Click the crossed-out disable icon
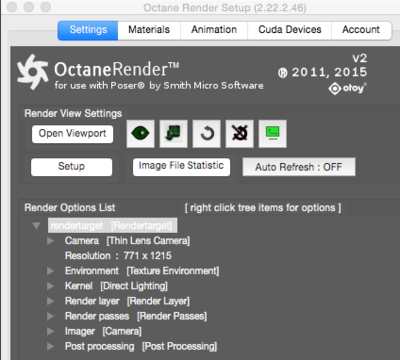Viewport: 400px width, 360px height. tap(240, 134)
